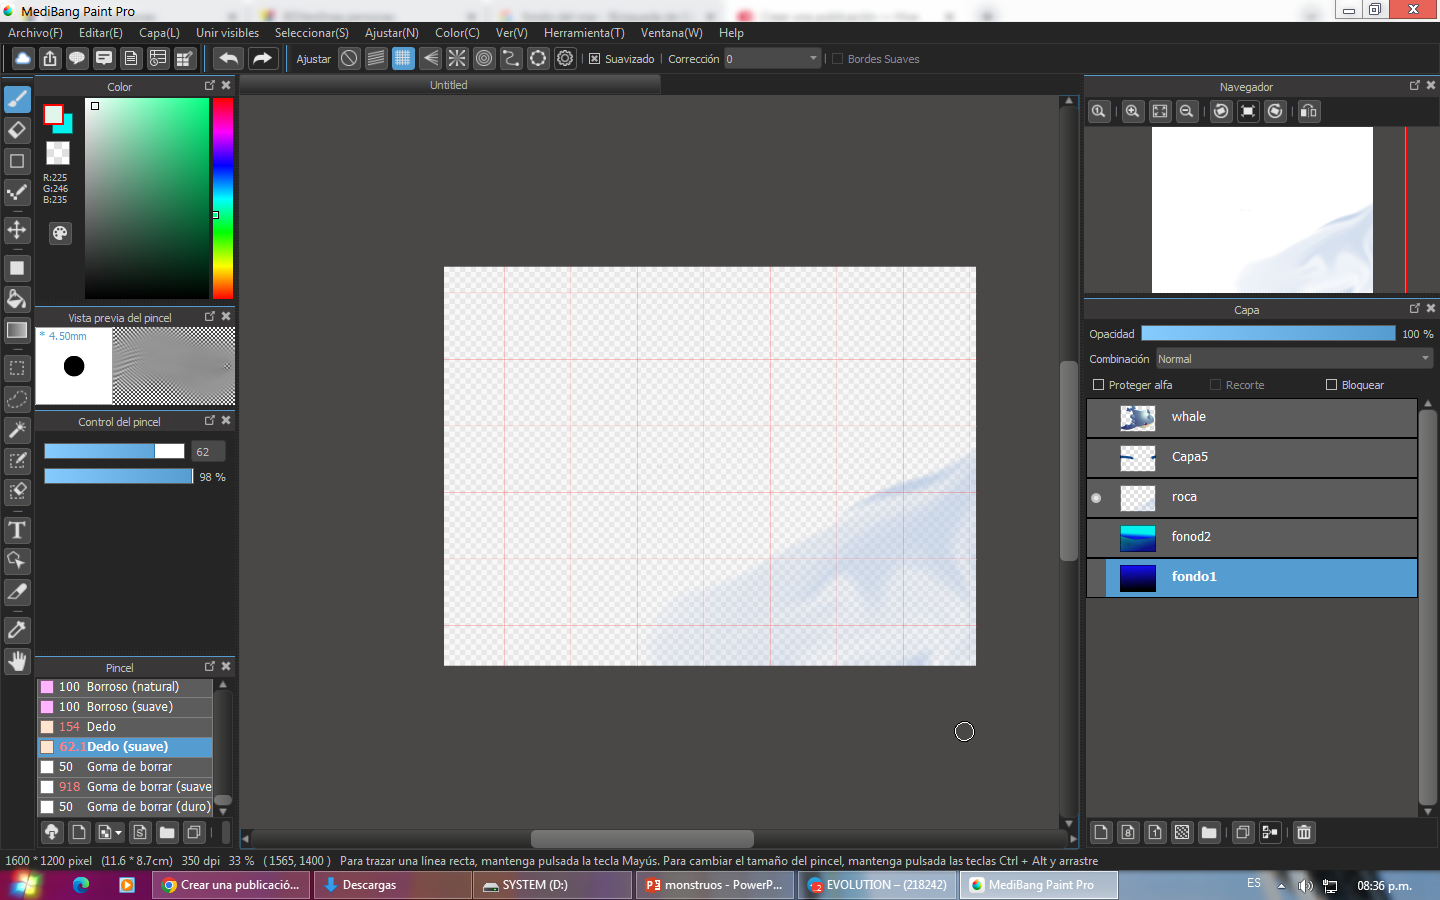Click the brush size slider

114,452
